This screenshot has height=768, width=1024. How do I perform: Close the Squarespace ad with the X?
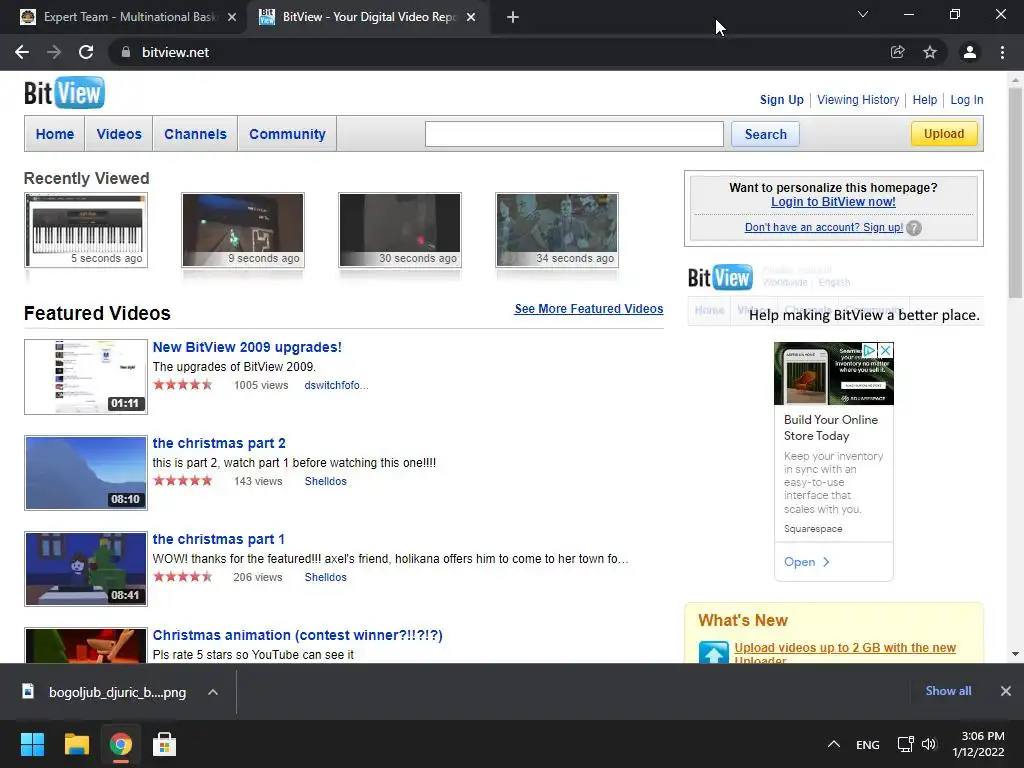tap(885, 350)
